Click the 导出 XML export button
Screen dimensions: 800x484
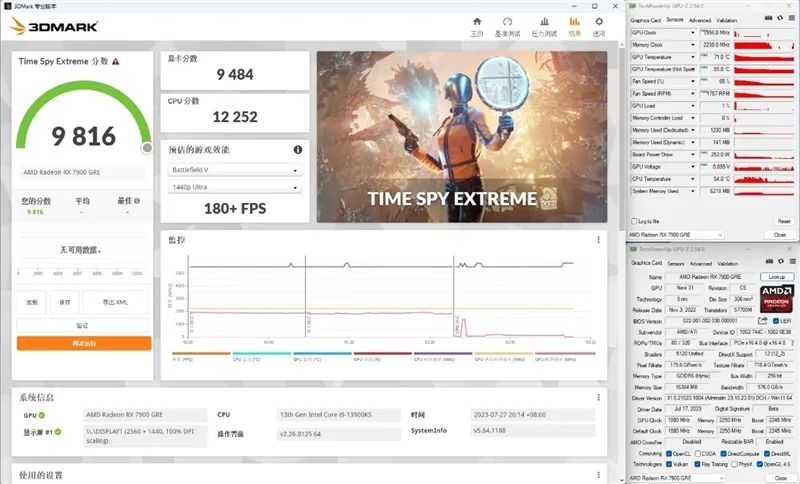click(x=115, y=302)
